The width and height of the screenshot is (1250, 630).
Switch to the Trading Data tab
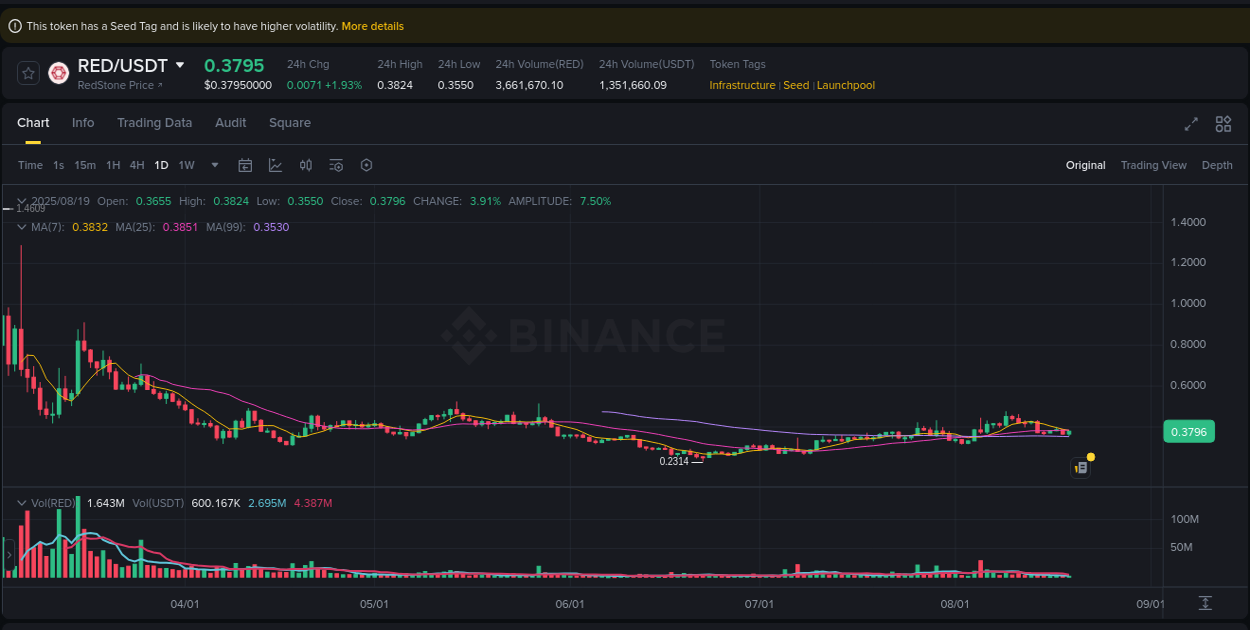154,122
